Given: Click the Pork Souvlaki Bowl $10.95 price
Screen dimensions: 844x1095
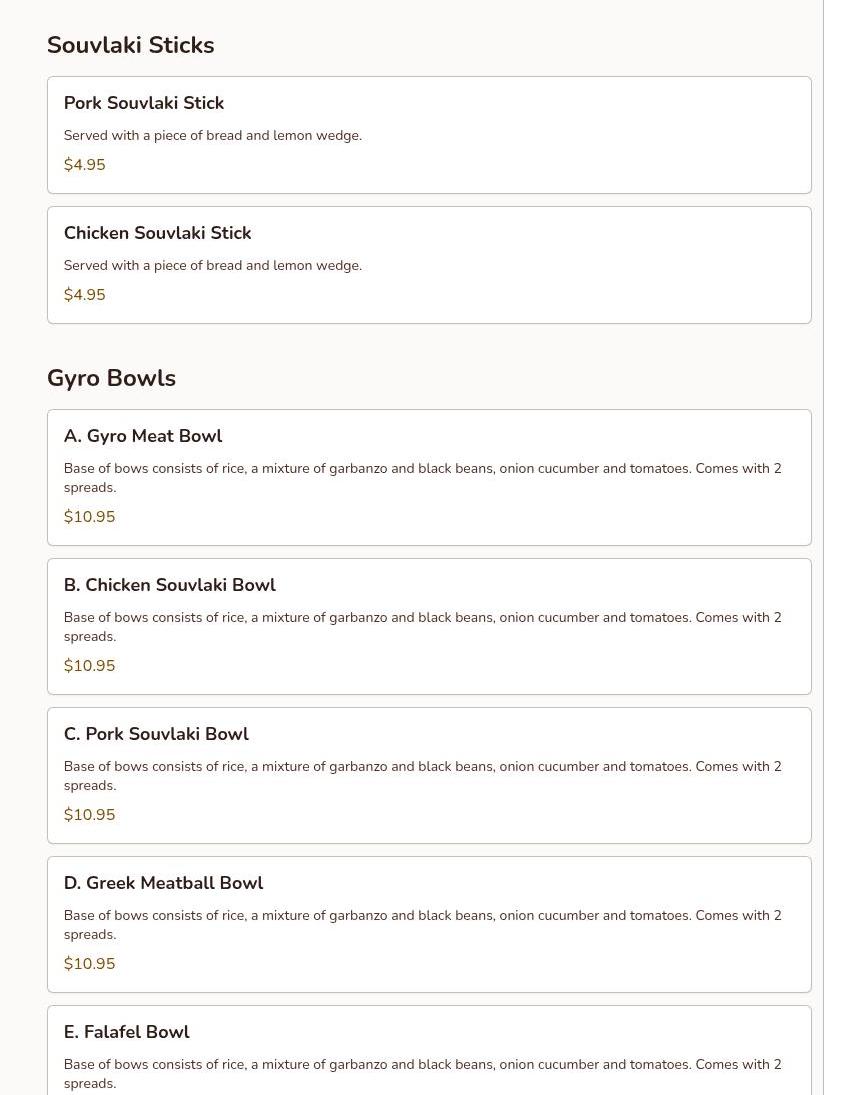Looking at the screenshot, I should [89, 815].
